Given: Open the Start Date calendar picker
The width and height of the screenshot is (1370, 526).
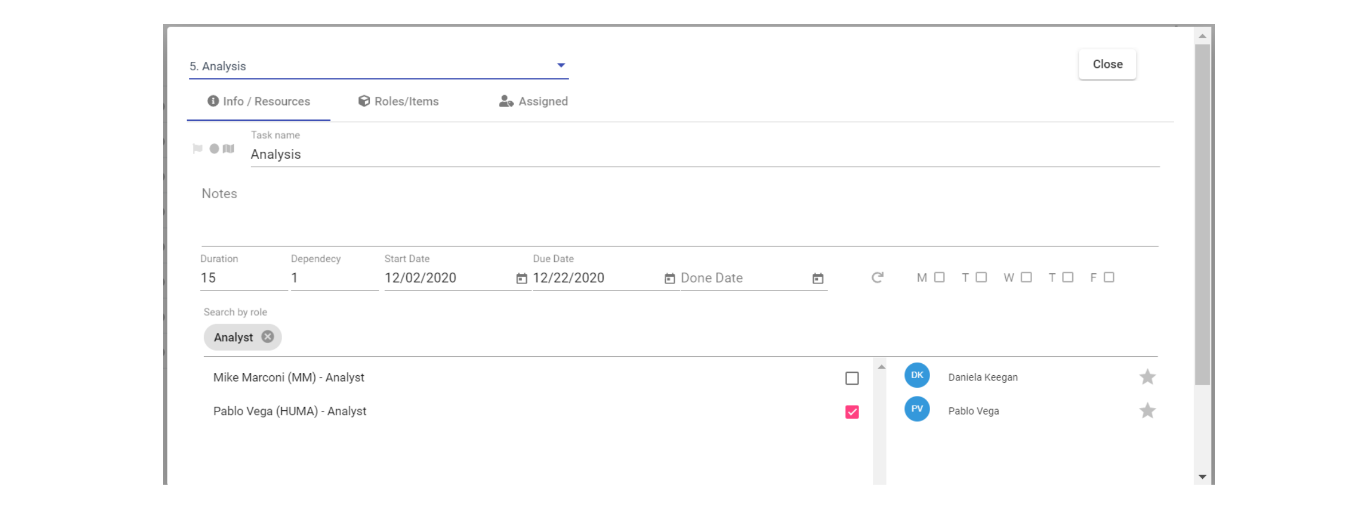Looking at the screenshot, I should (x=521, y=279).
